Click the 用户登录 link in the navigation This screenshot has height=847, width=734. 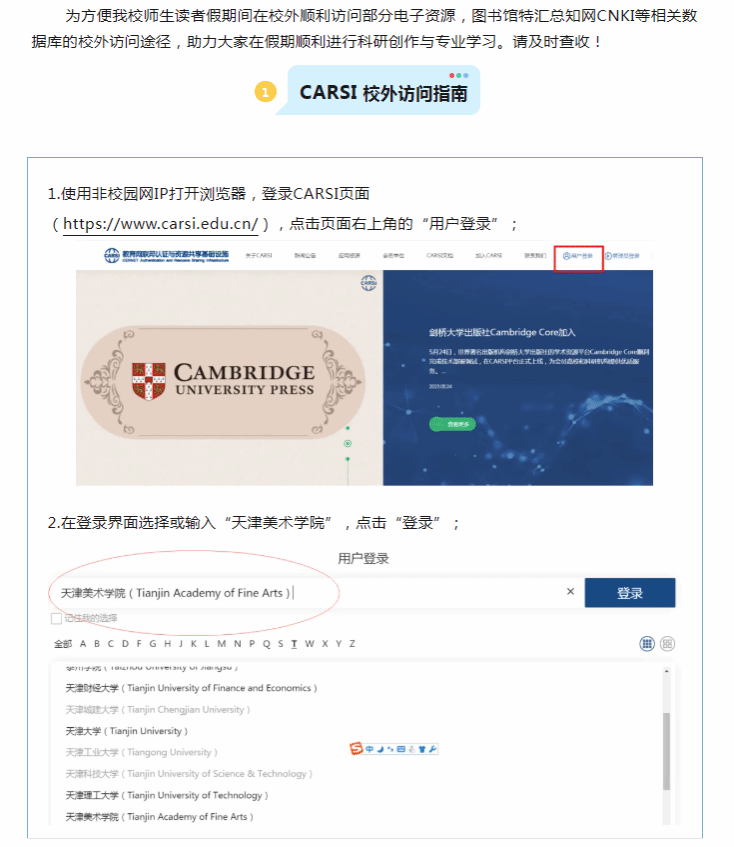click(578, 256)
